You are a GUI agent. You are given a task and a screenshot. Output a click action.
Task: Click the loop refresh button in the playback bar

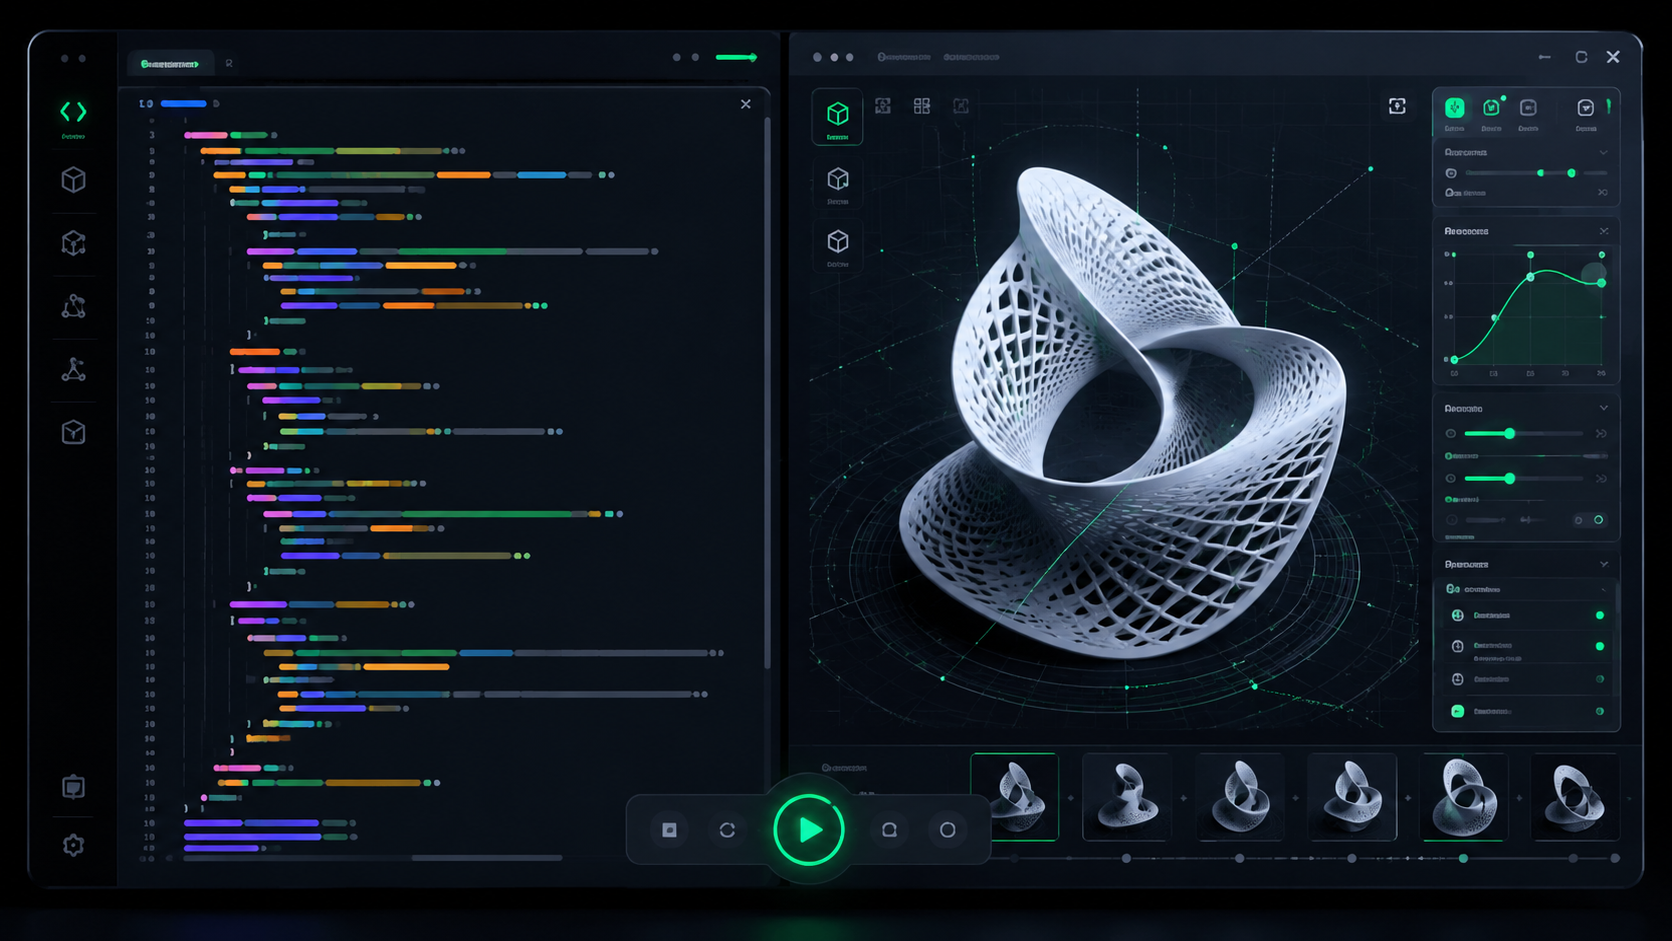tap(728, 830)
